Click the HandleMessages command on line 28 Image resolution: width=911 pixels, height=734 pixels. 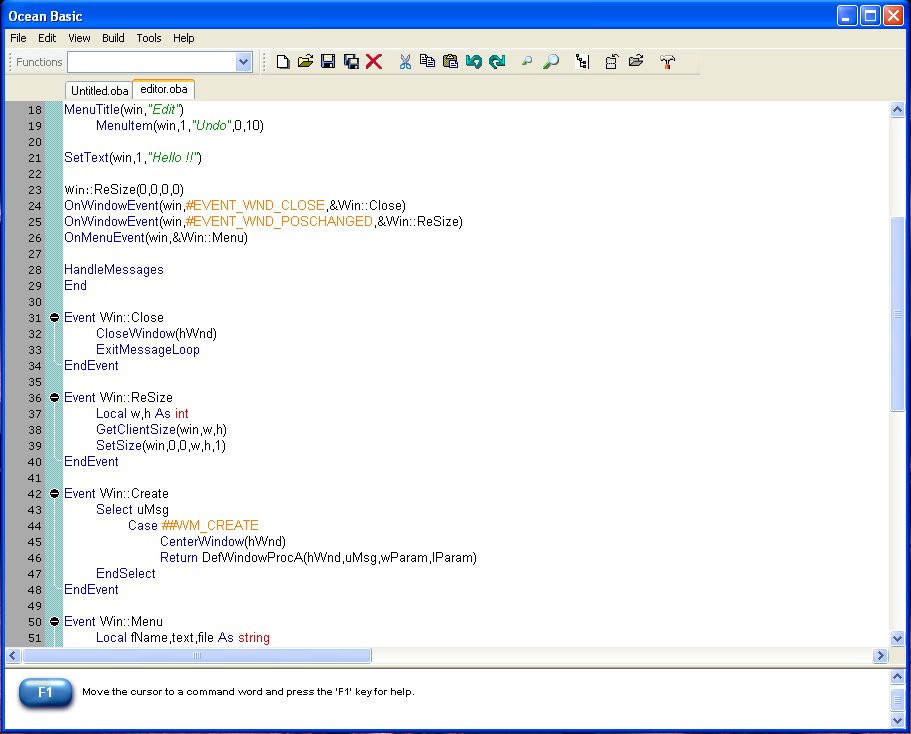pos(114,270)
